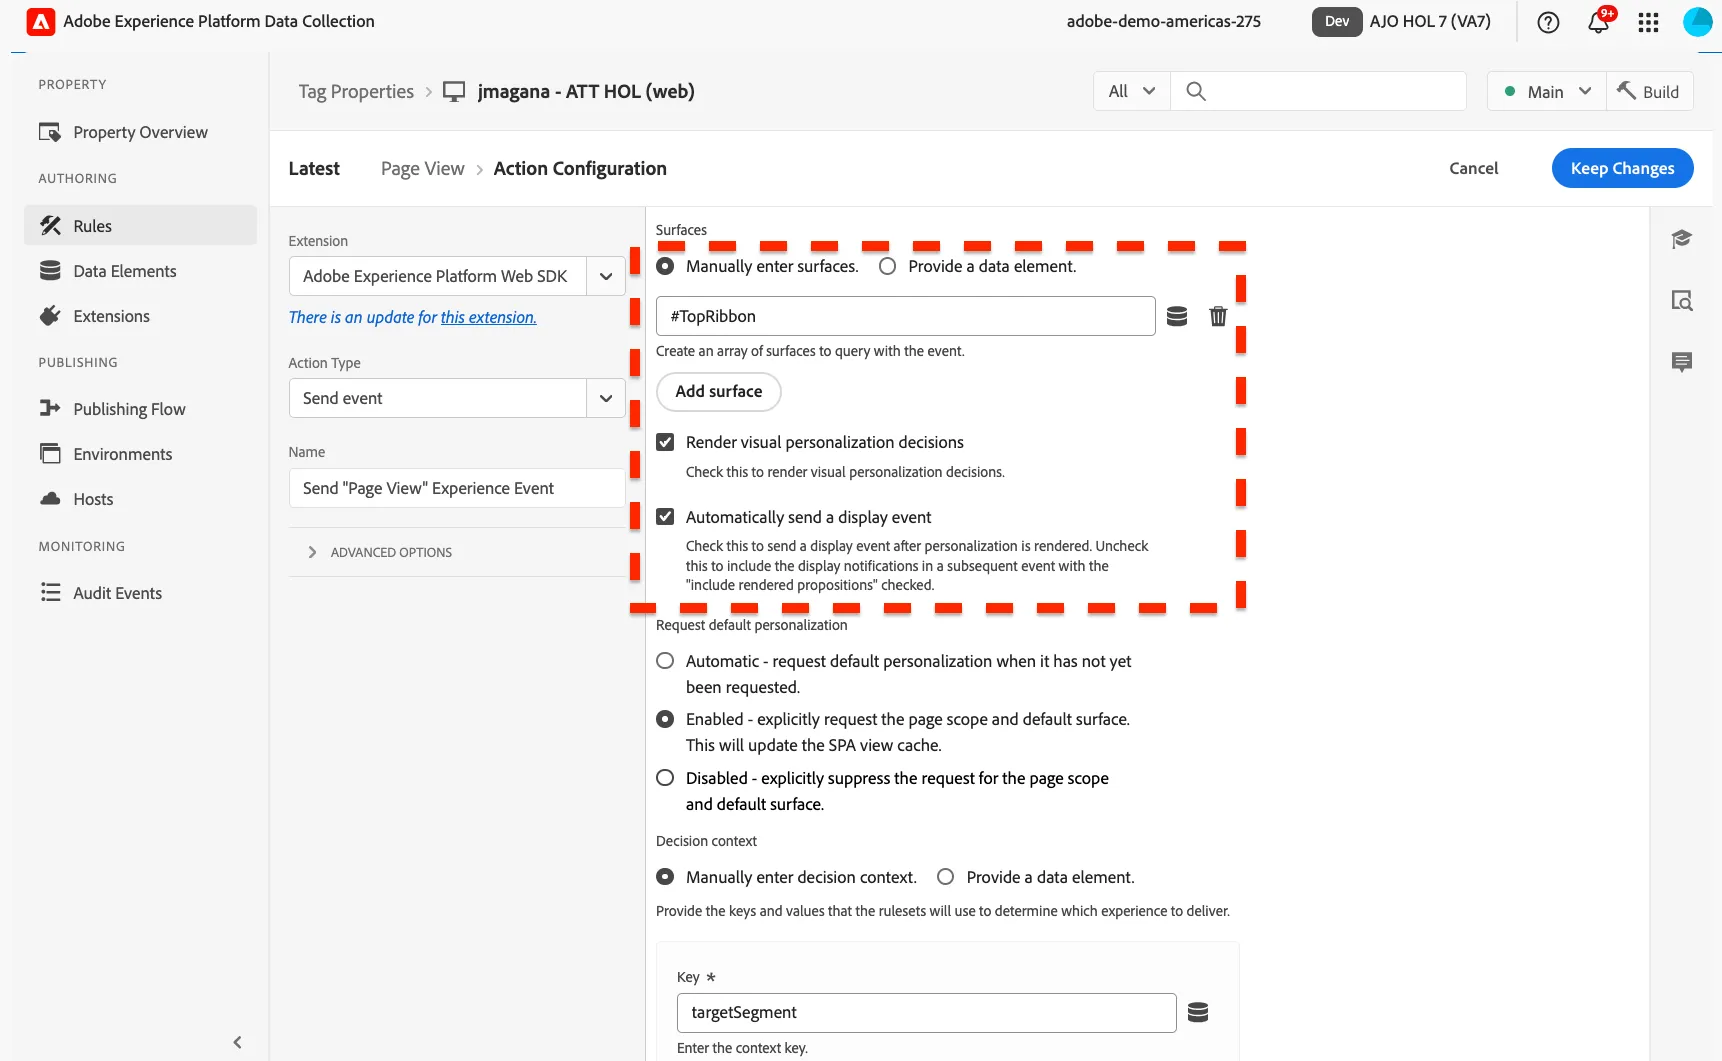The width and height of the screenshot is (1722, 1061).
Task: Collapse the left sidebar with chevron
Action: (237, 1042)
